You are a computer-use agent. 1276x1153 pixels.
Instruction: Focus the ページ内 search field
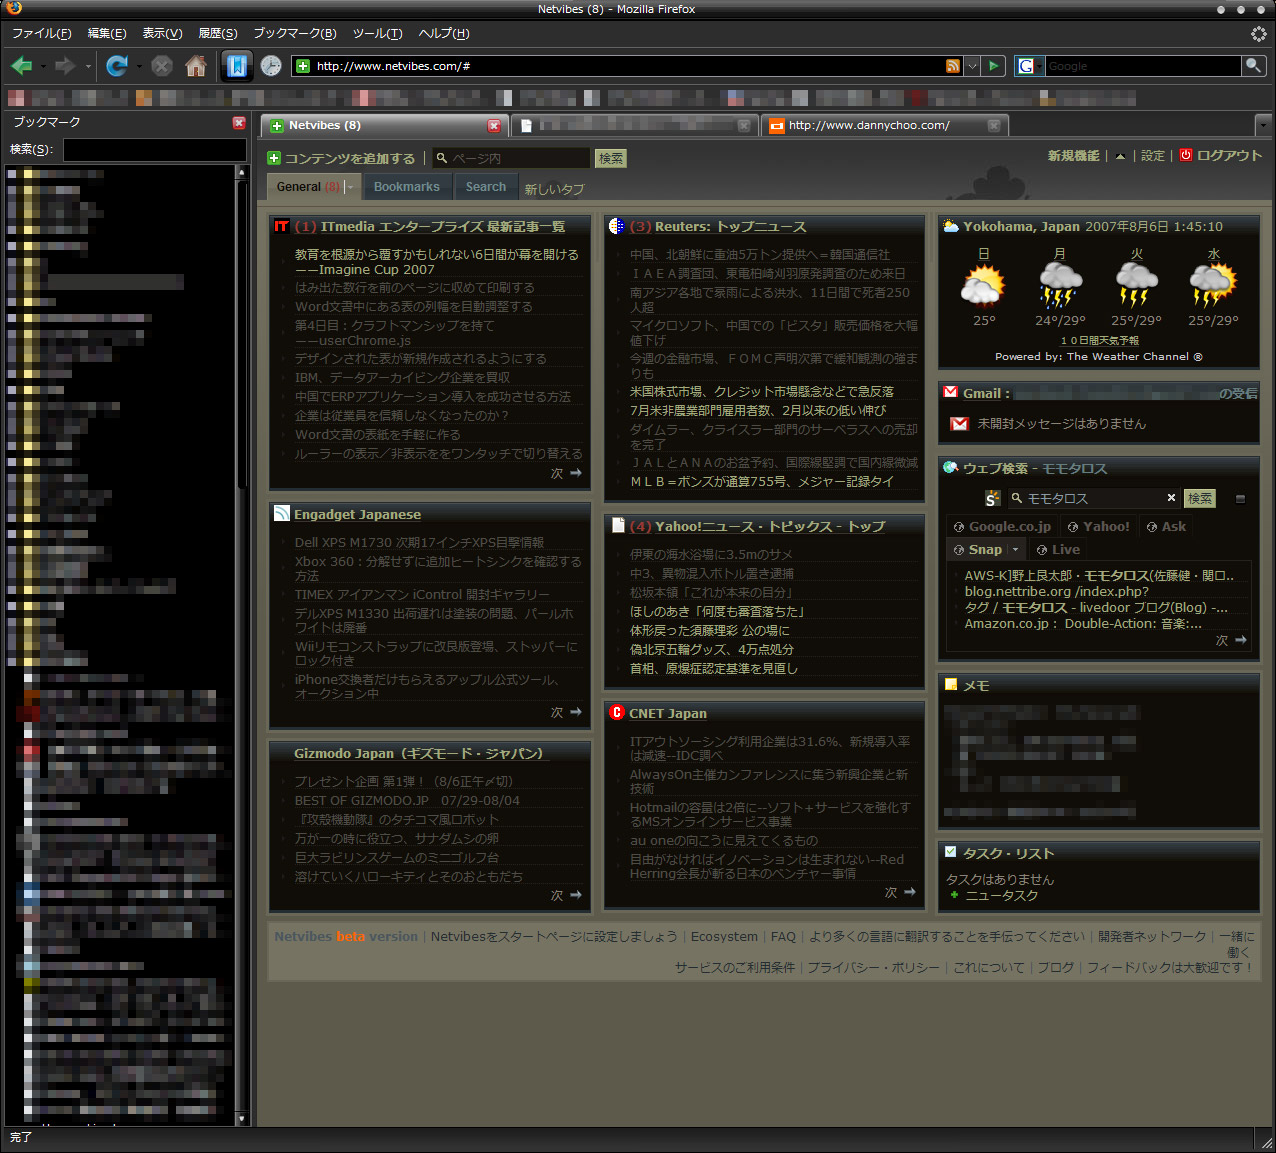point(511,158)
